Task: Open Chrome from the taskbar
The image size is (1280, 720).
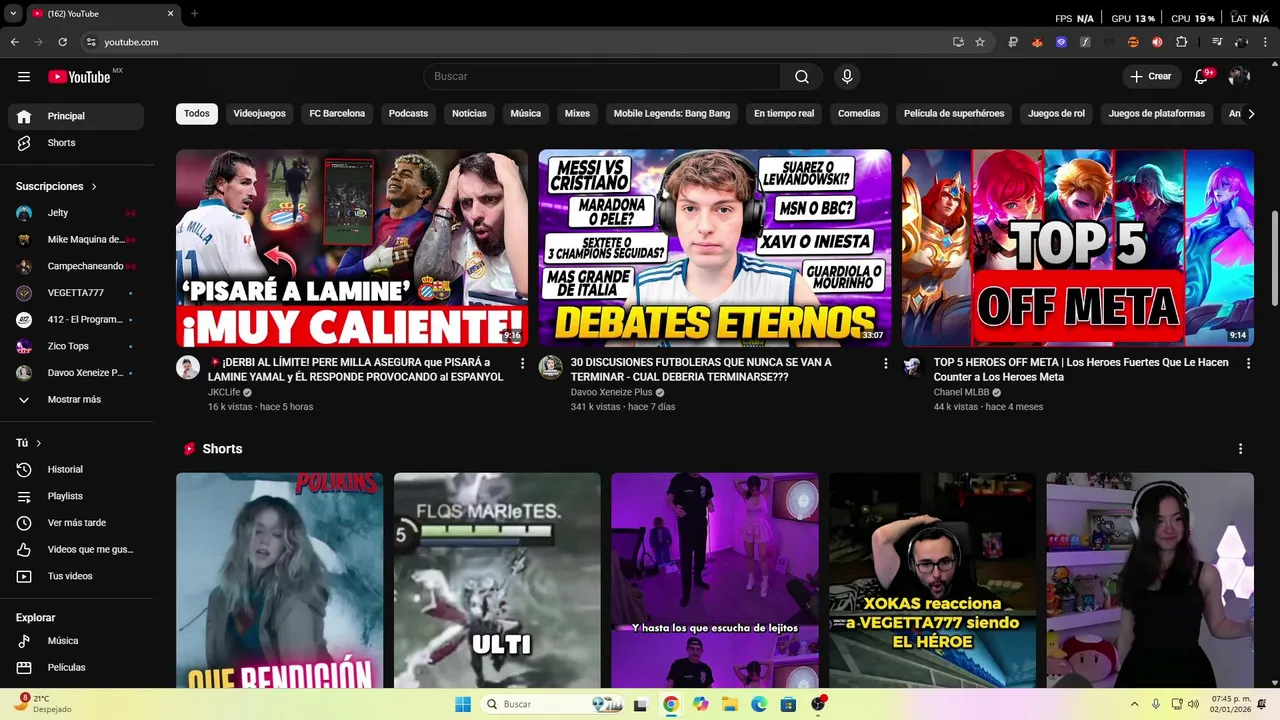Action: [671, 704]
